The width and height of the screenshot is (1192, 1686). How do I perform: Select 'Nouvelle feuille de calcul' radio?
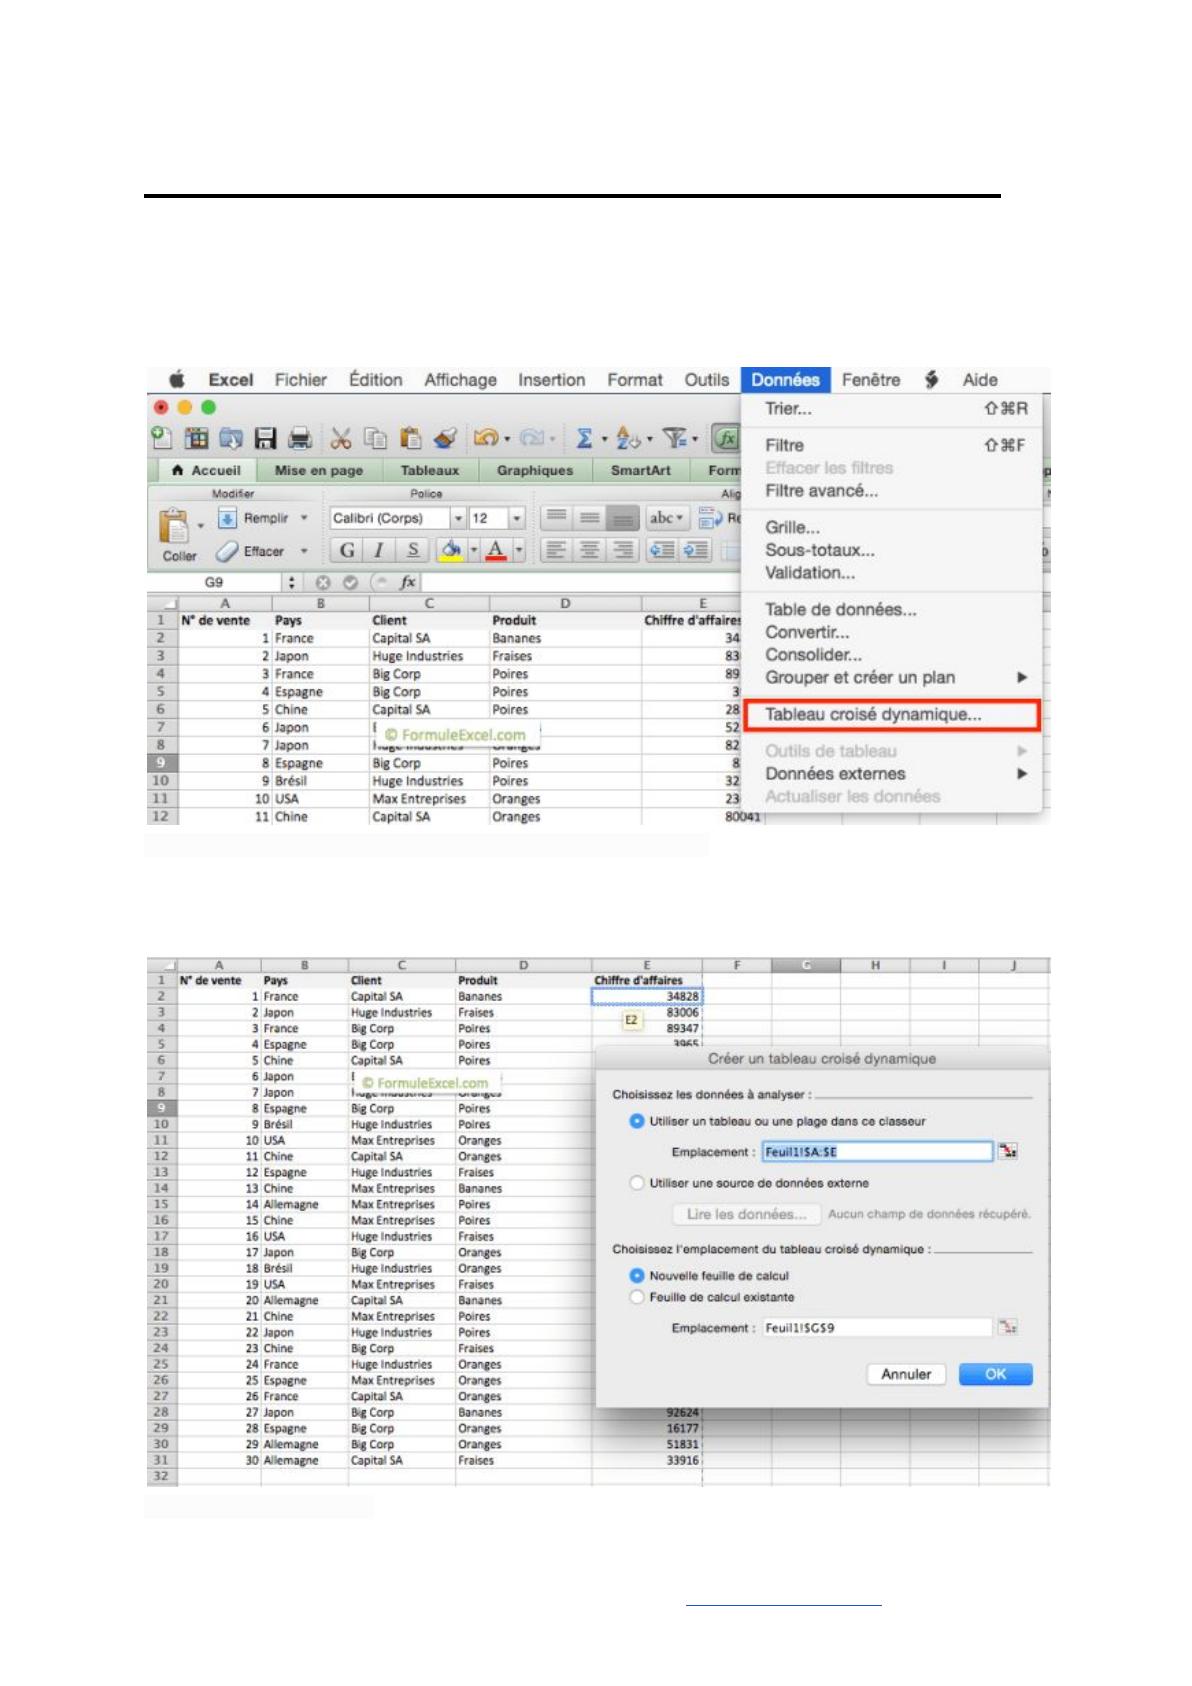click(637, 1276)
